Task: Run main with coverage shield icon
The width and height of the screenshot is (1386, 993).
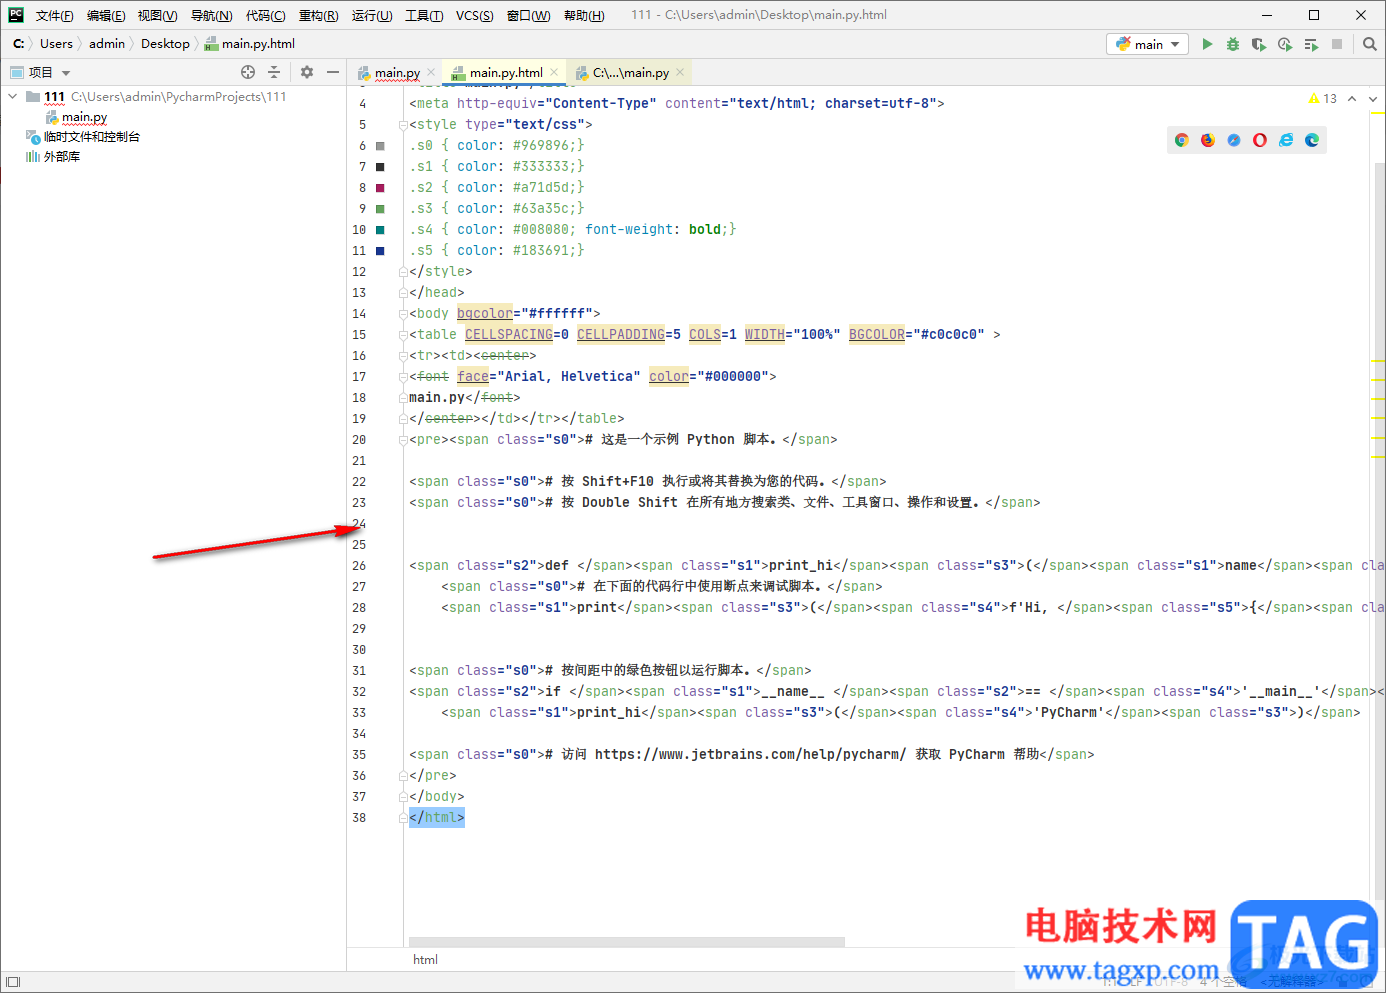Action: tap(1258, 44)
